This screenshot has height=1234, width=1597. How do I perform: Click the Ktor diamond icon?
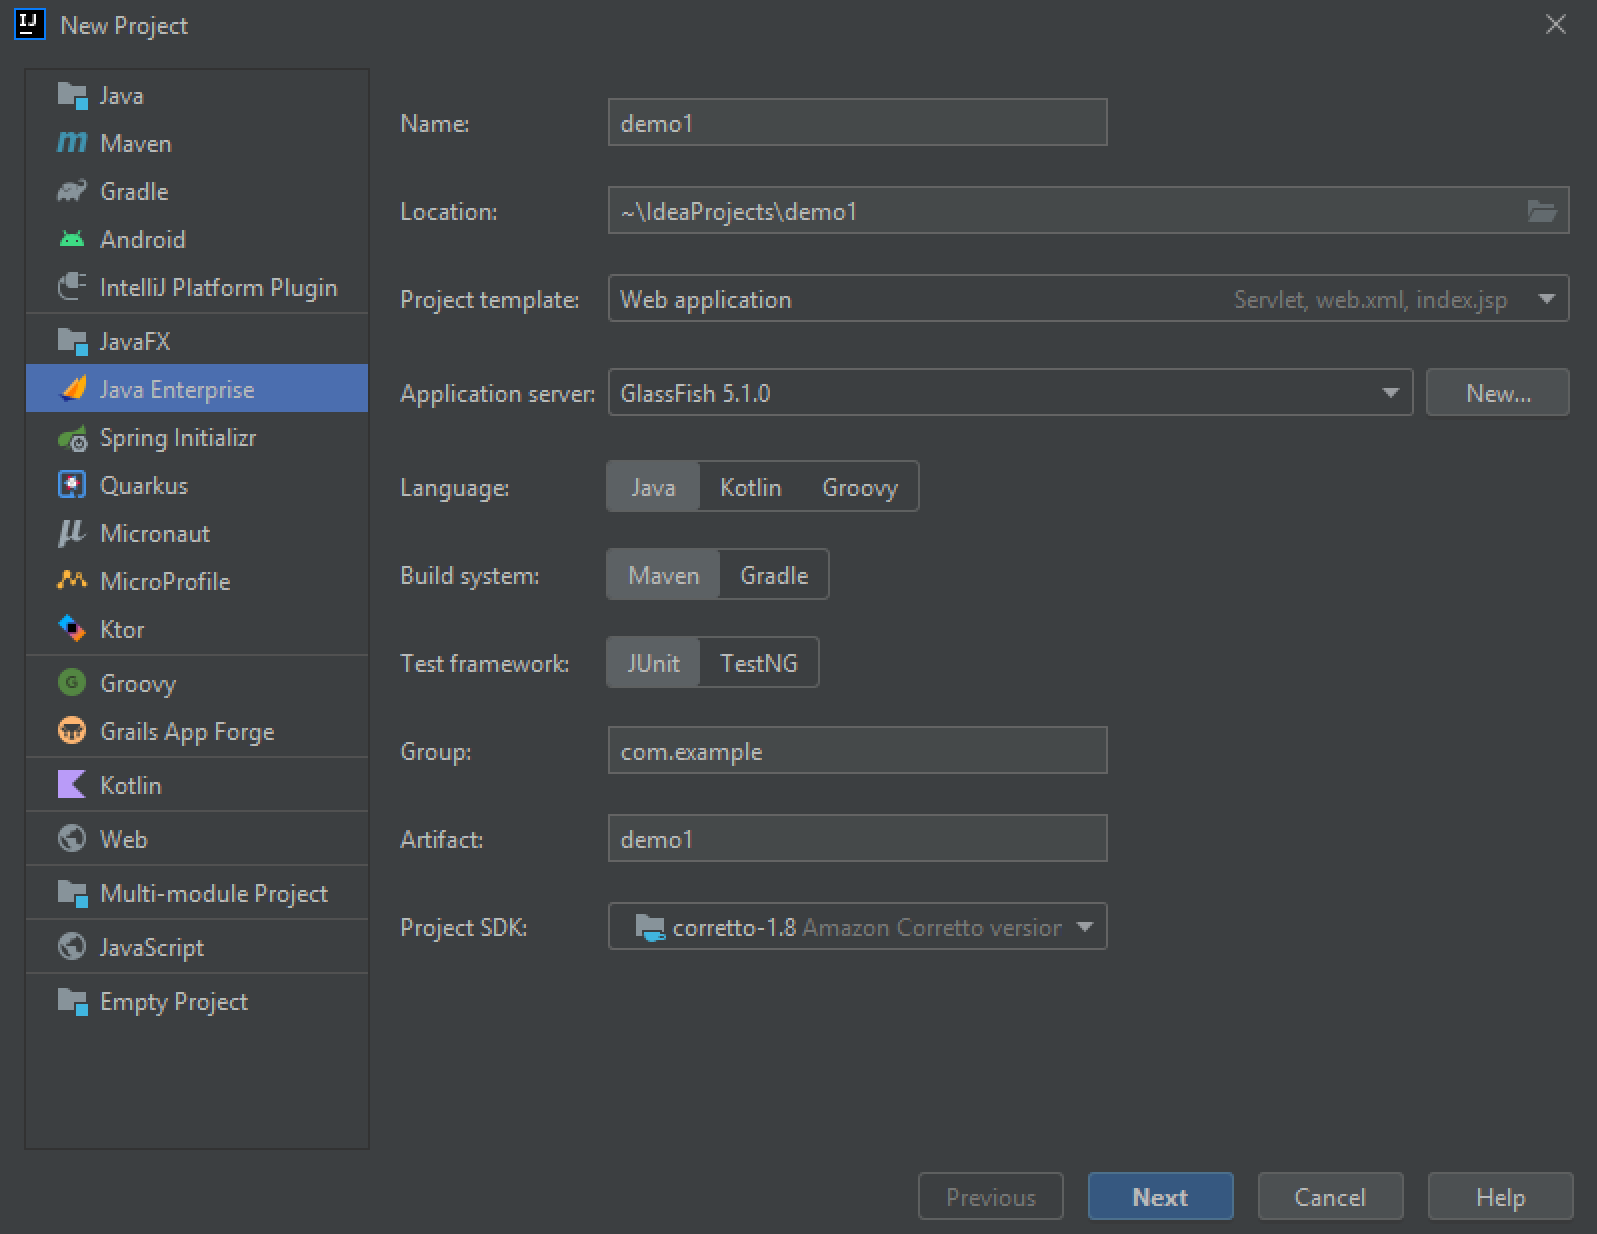(x=72, y=629)
